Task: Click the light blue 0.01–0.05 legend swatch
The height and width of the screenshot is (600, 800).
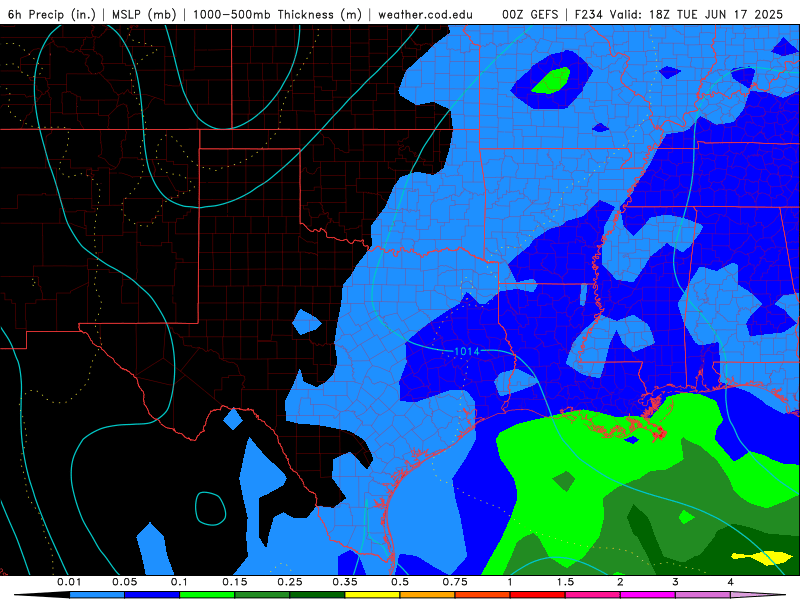Action: click(97, 595)
